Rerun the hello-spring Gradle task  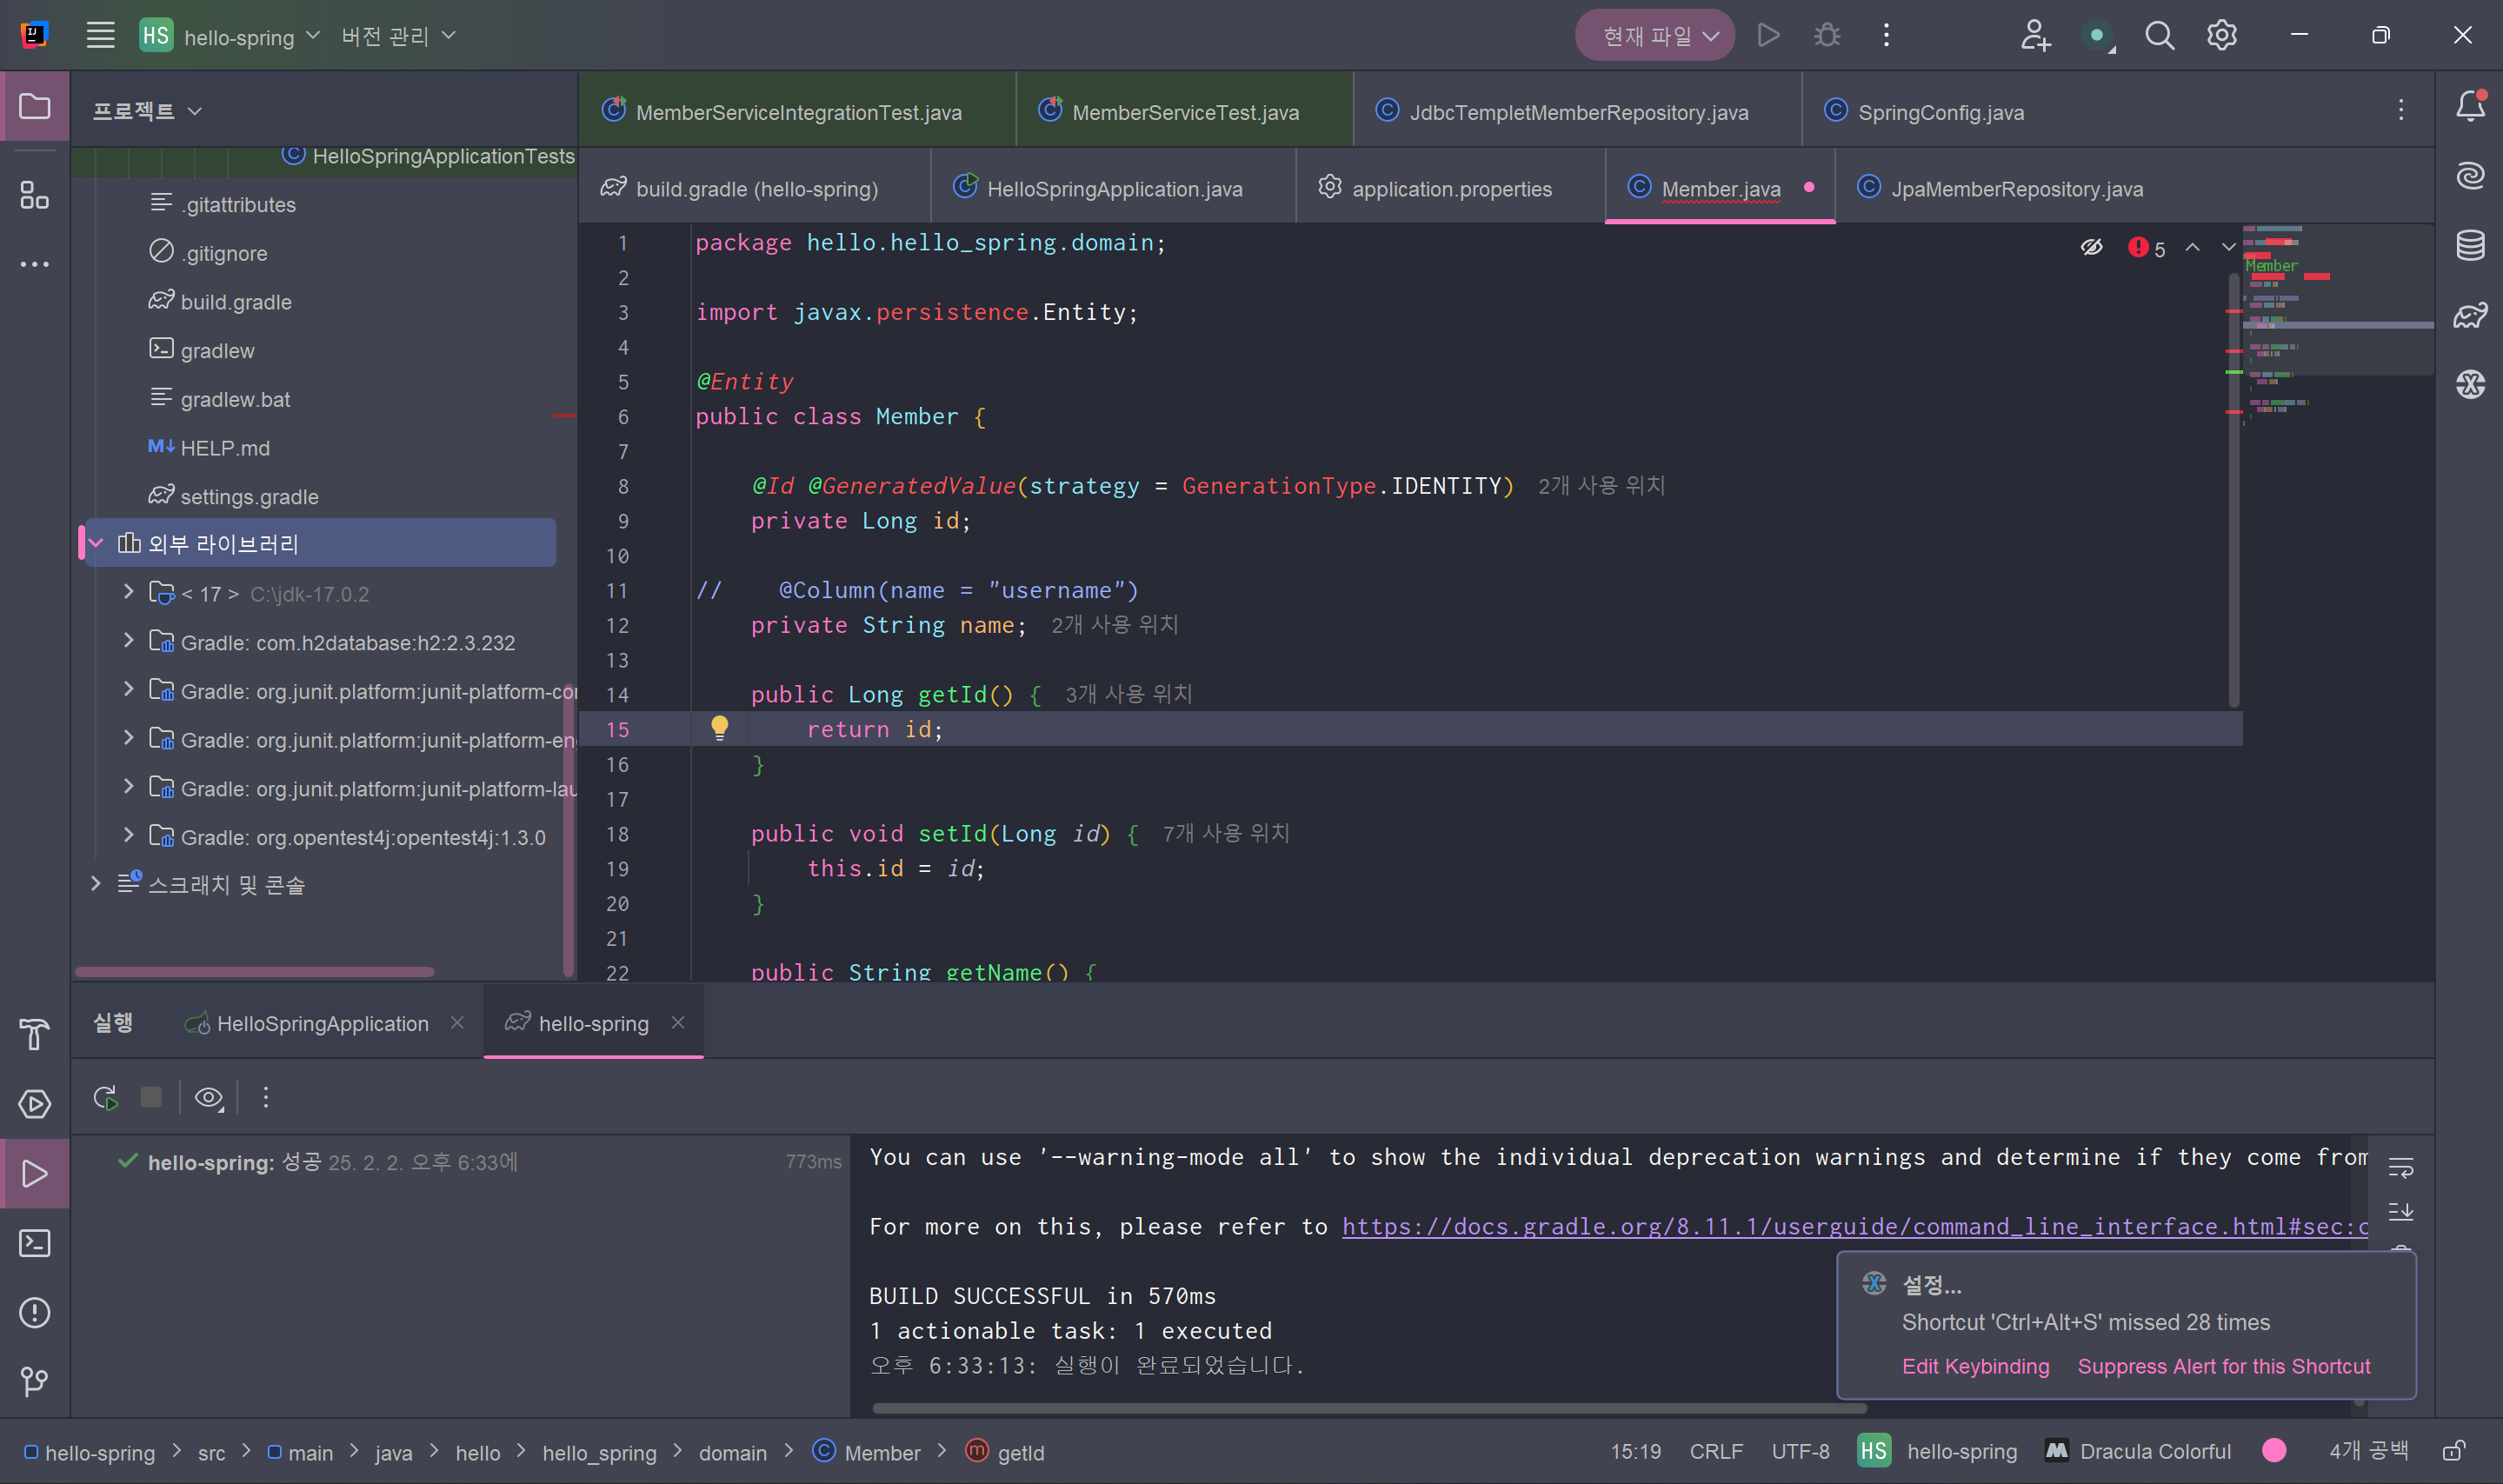(106, 1098)
